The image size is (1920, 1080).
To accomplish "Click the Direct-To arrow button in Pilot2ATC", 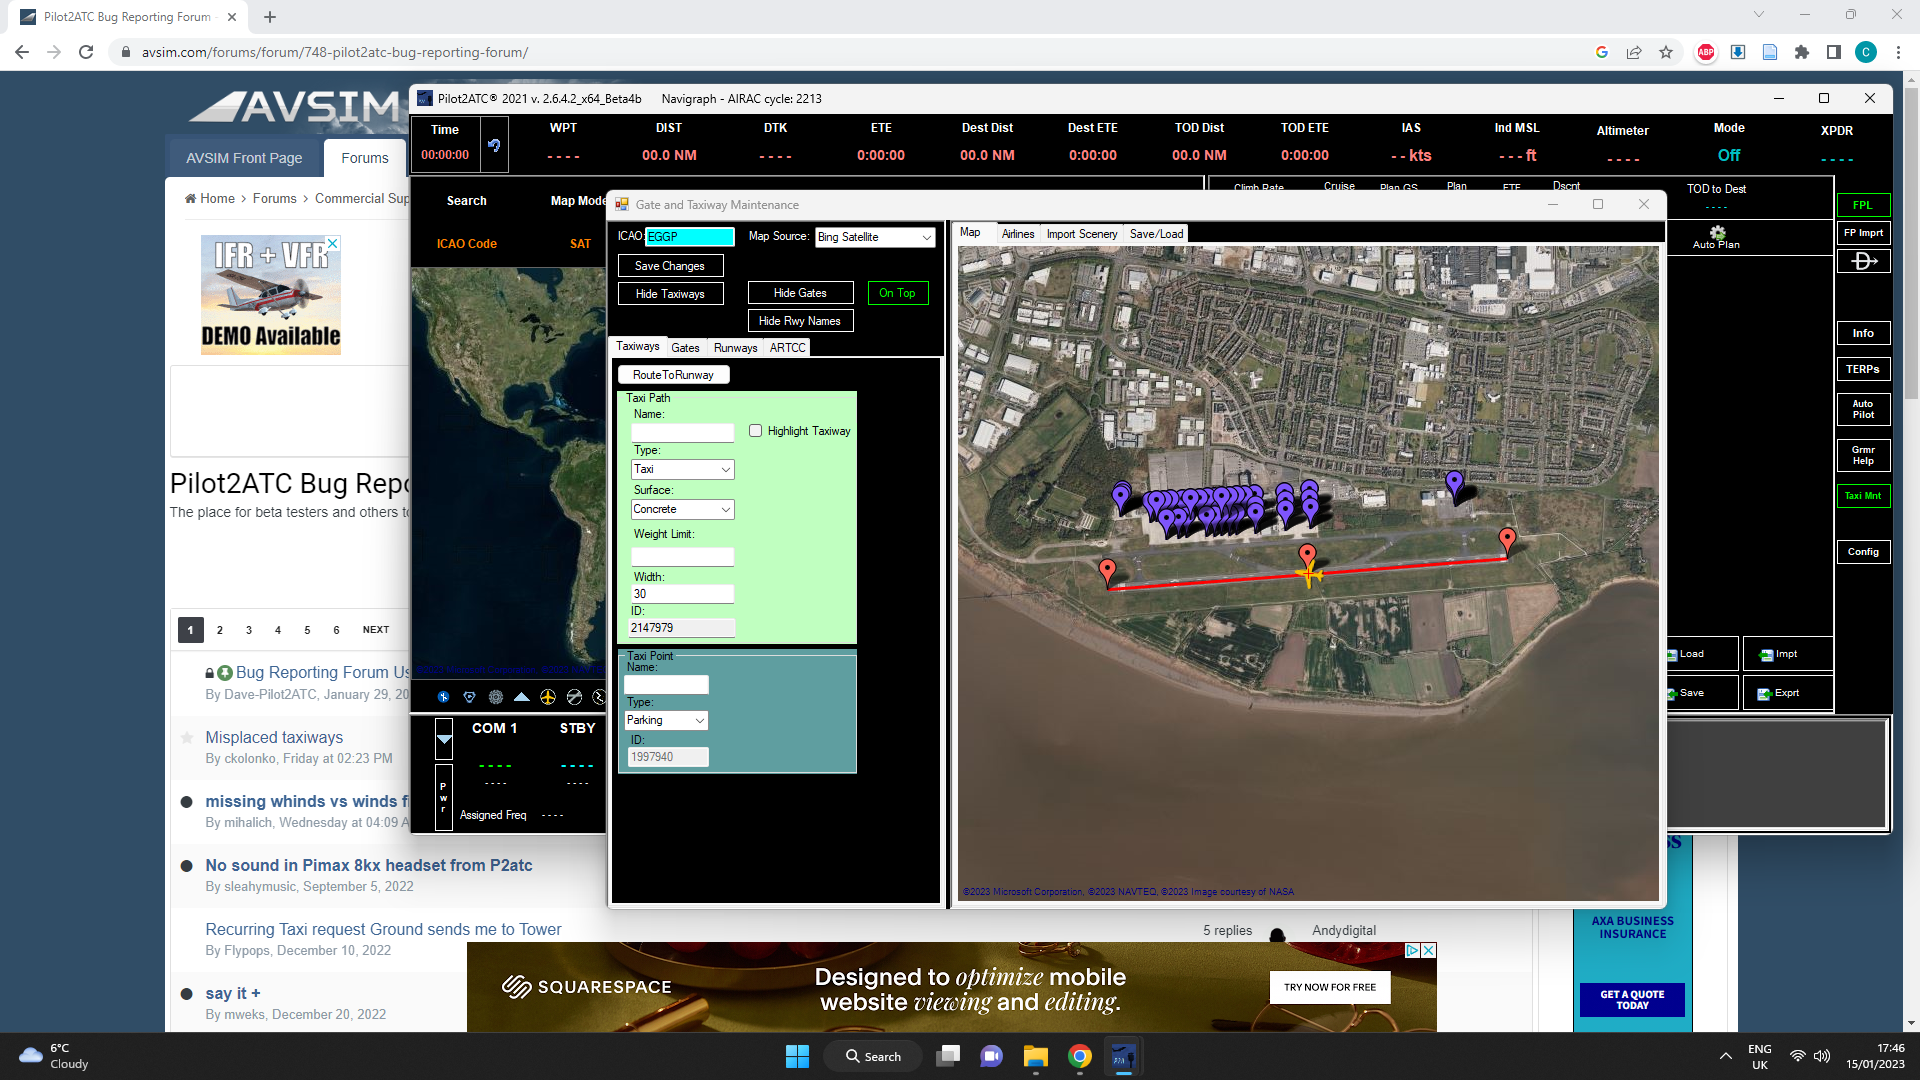I will click(x=1864, y=261).
